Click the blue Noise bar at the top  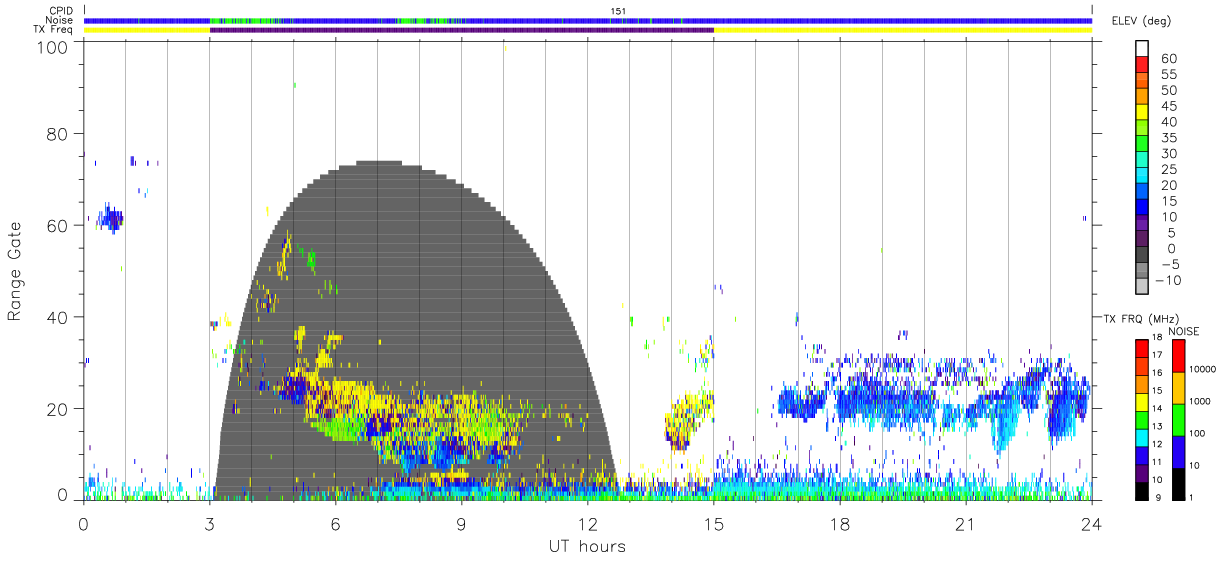coord(588,20)
